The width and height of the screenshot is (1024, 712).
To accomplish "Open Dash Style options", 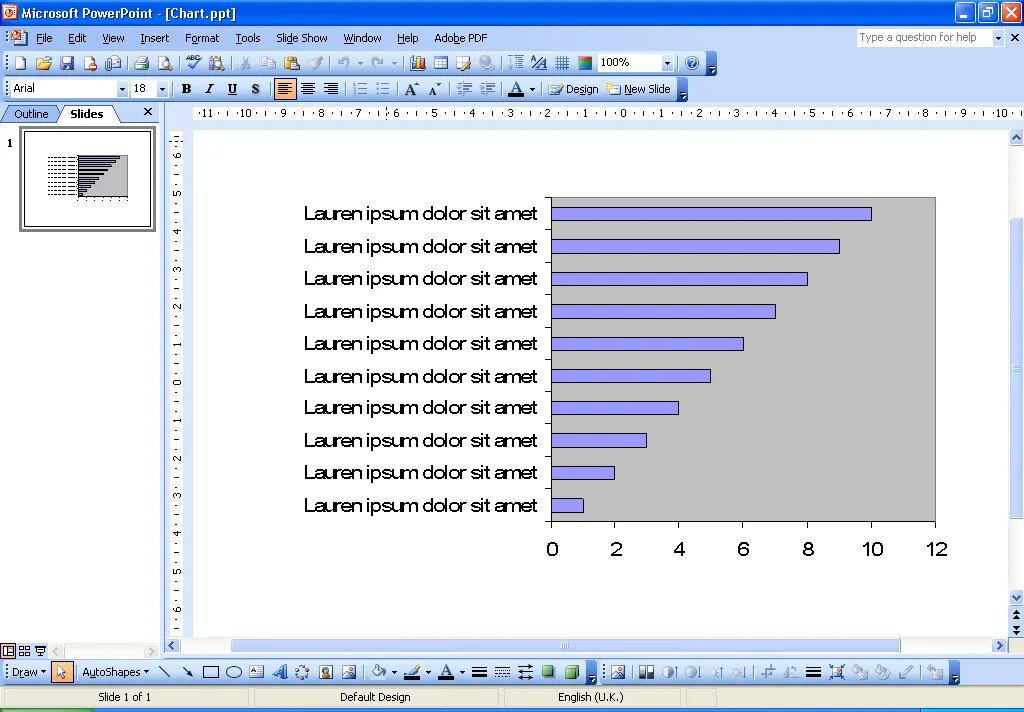I will (x=502, y=672).
